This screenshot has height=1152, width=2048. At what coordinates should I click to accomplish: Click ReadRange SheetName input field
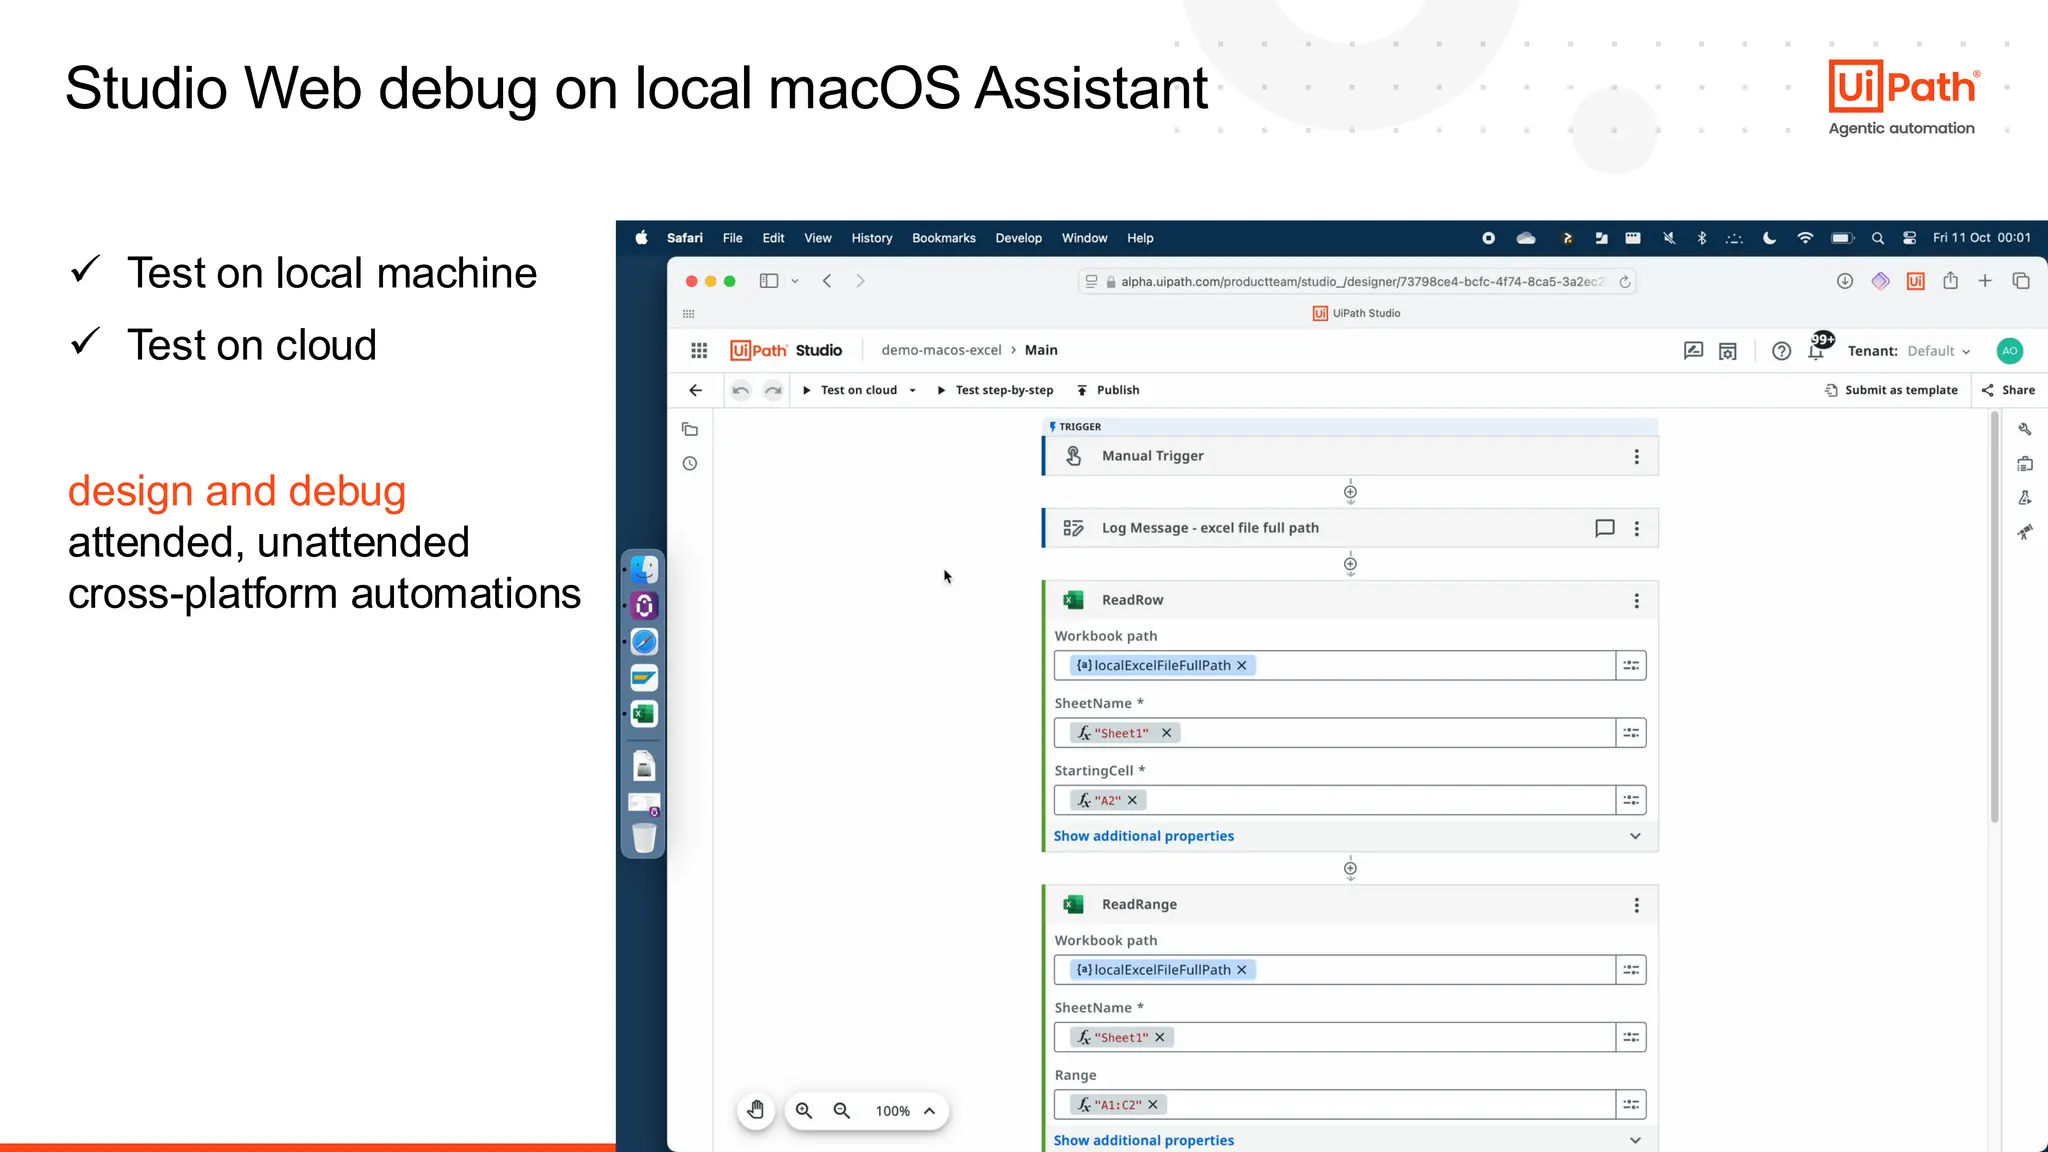click(x=1334, y=1037)
